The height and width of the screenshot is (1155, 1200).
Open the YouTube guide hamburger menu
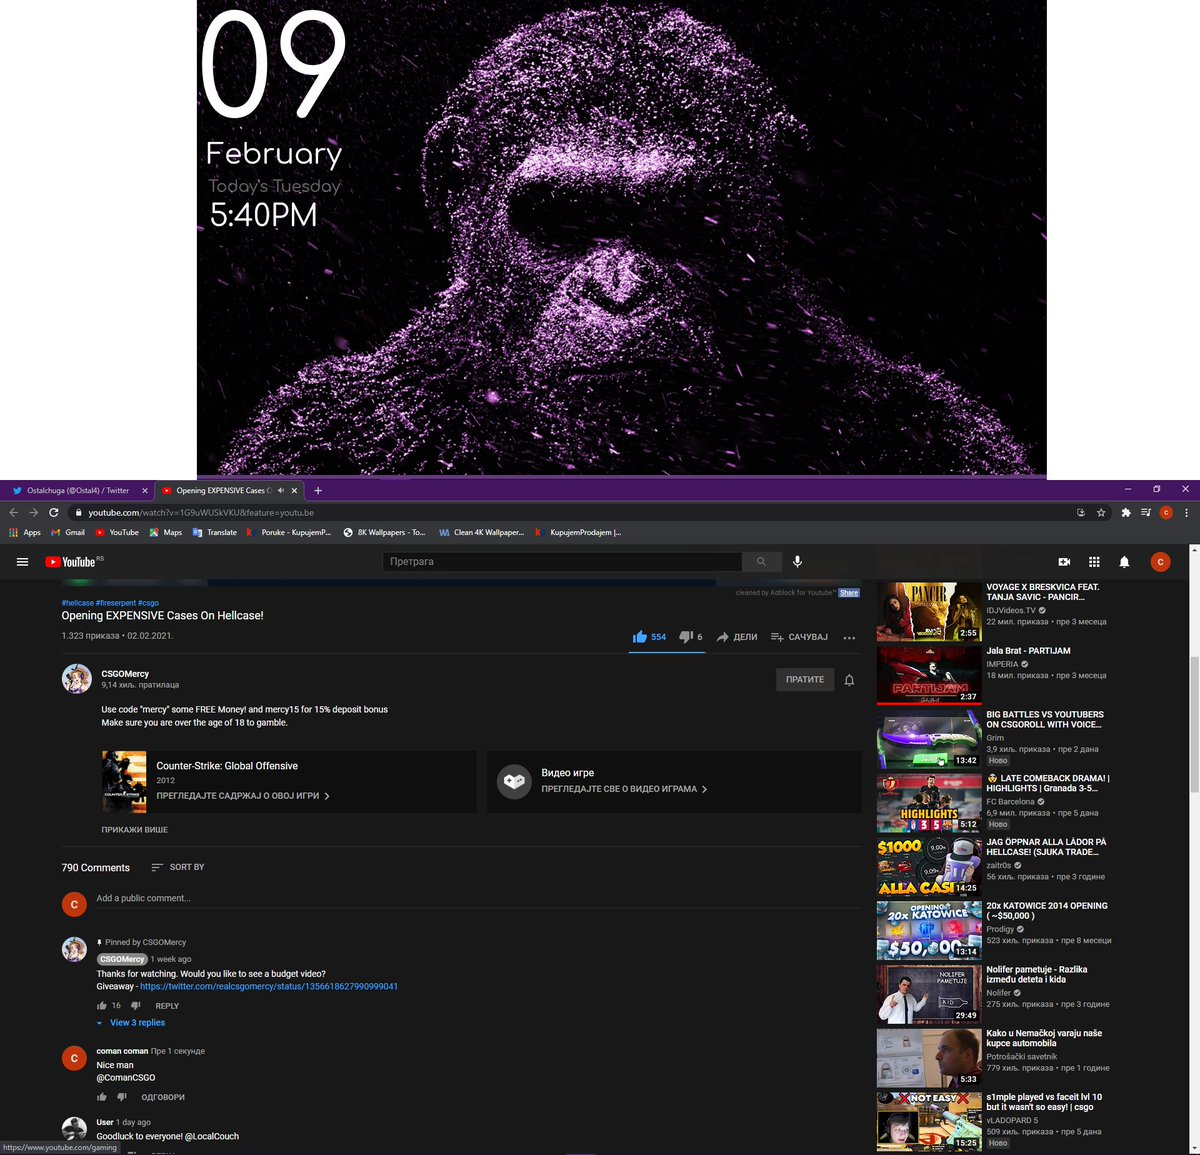(x=22, y=562)
